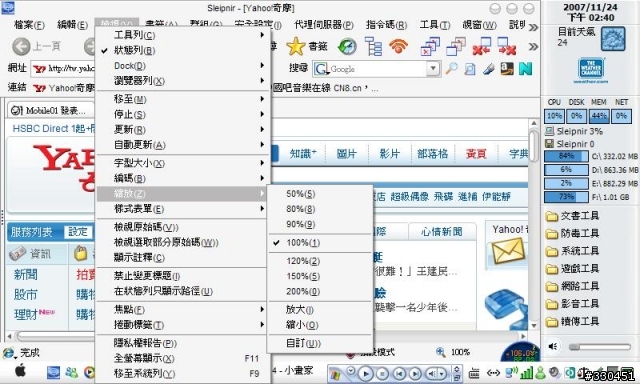Click the highlighter pen icon
The height and width of the screenshot is (384, 640).
click(x=489, y=69)
